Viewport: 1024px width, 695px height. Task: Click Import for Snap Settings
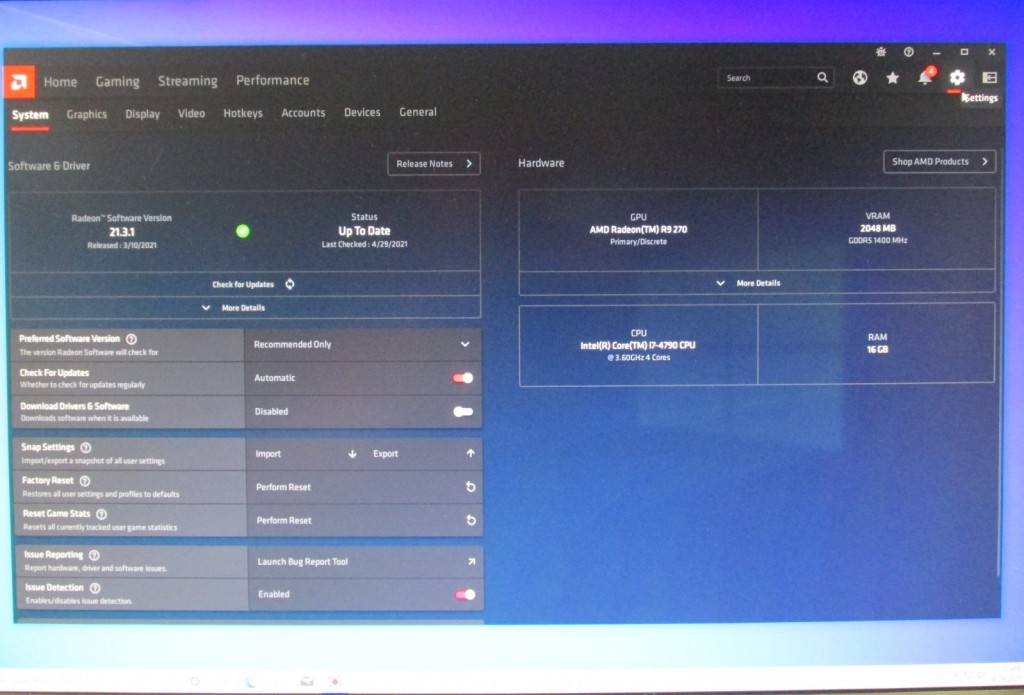pyautogui.click(x=305, y=454)
